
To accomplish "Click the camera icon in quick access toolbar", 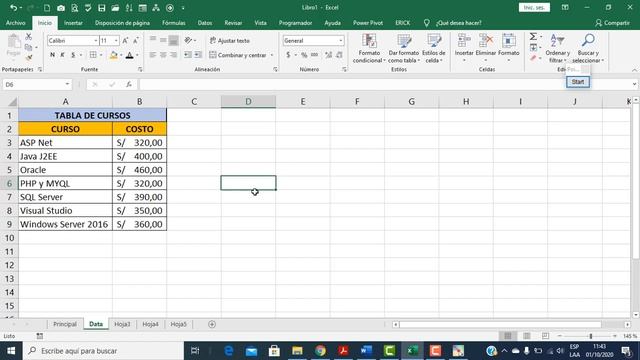I will pos(61,8).
